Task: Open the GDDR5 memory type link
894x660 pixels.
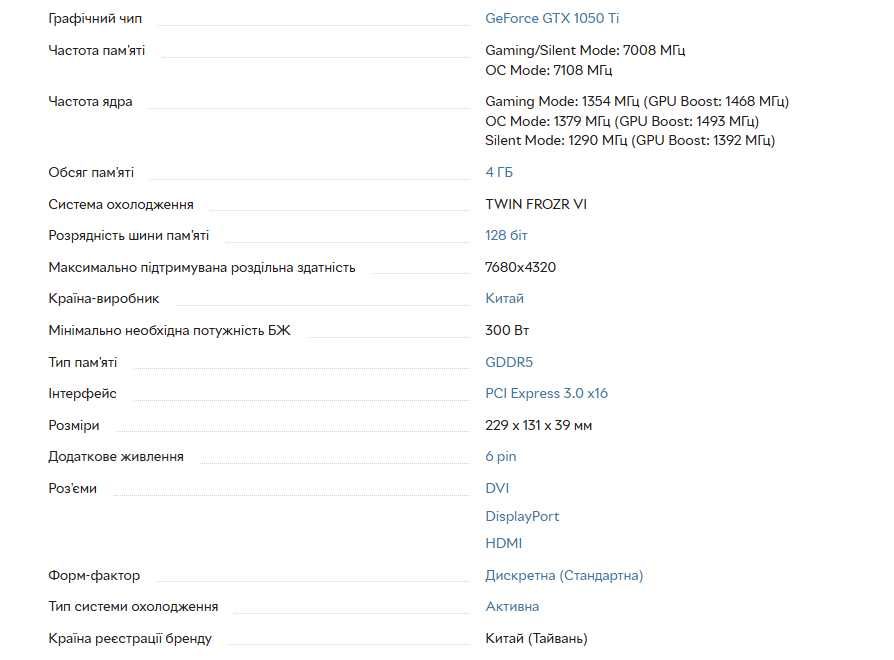Action: [509, 362]
